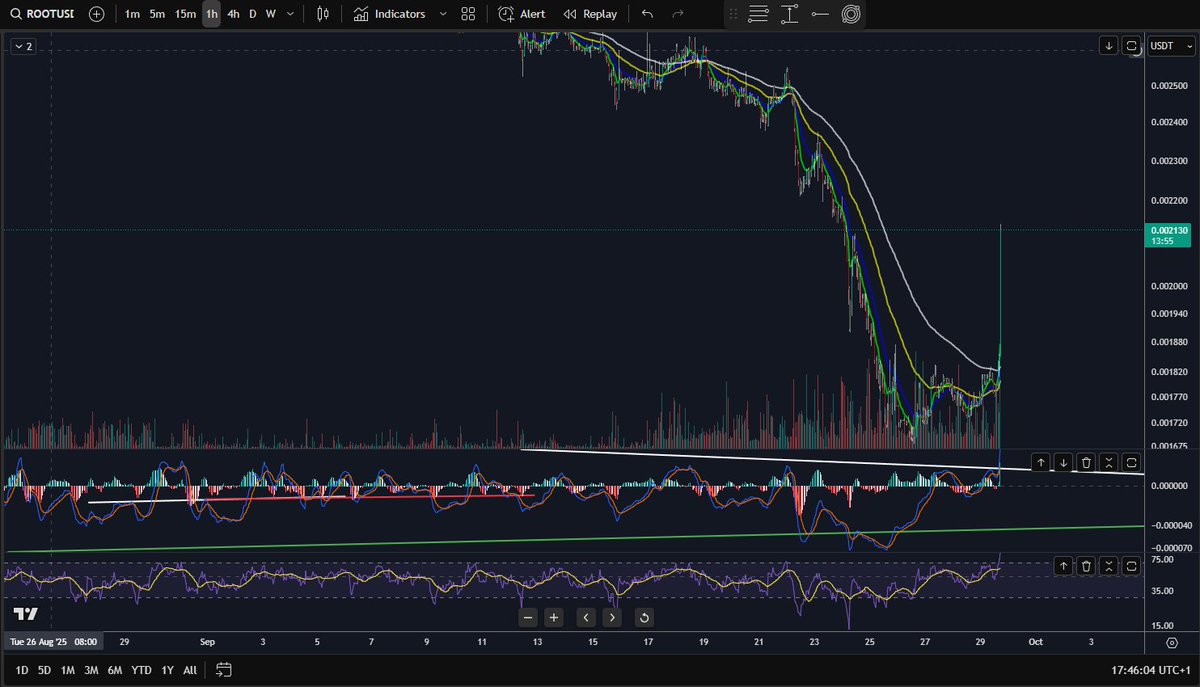Screen dimensions: 1200x687
Task: Collapse the RSI pane
Action: 1109,566
